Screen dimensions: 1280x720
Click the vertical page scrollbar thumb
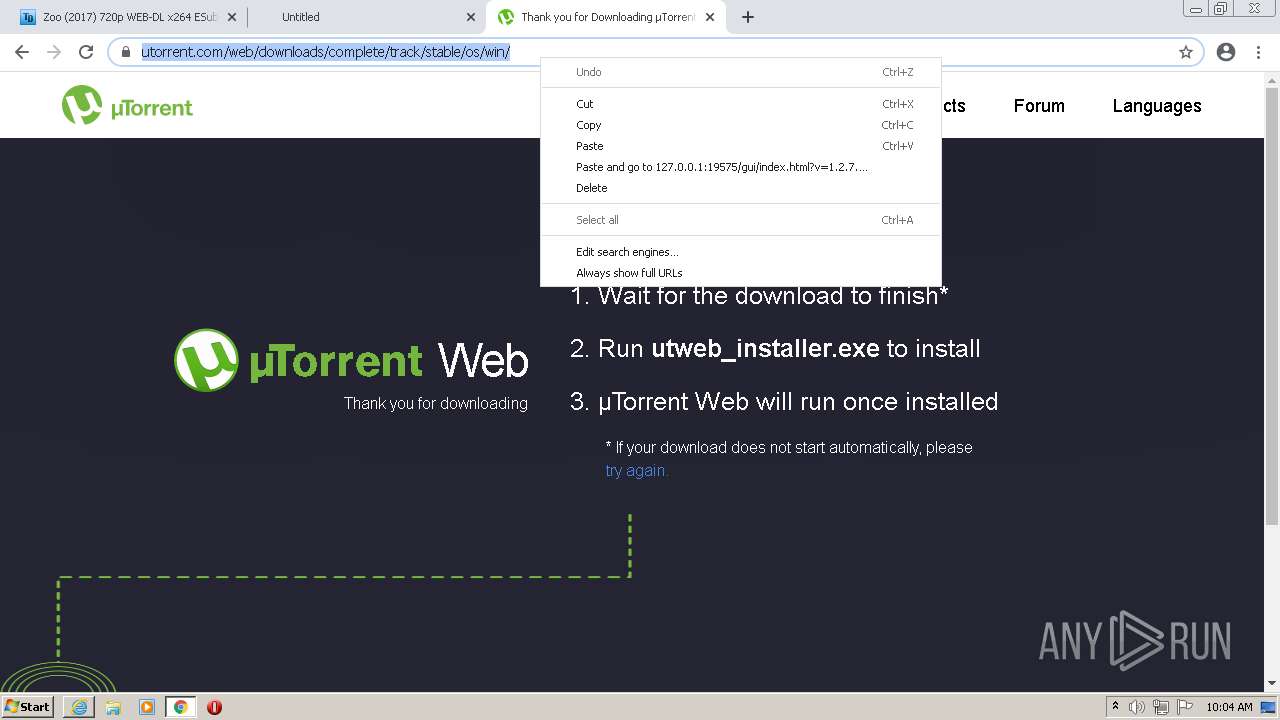tap(1272, 305)
